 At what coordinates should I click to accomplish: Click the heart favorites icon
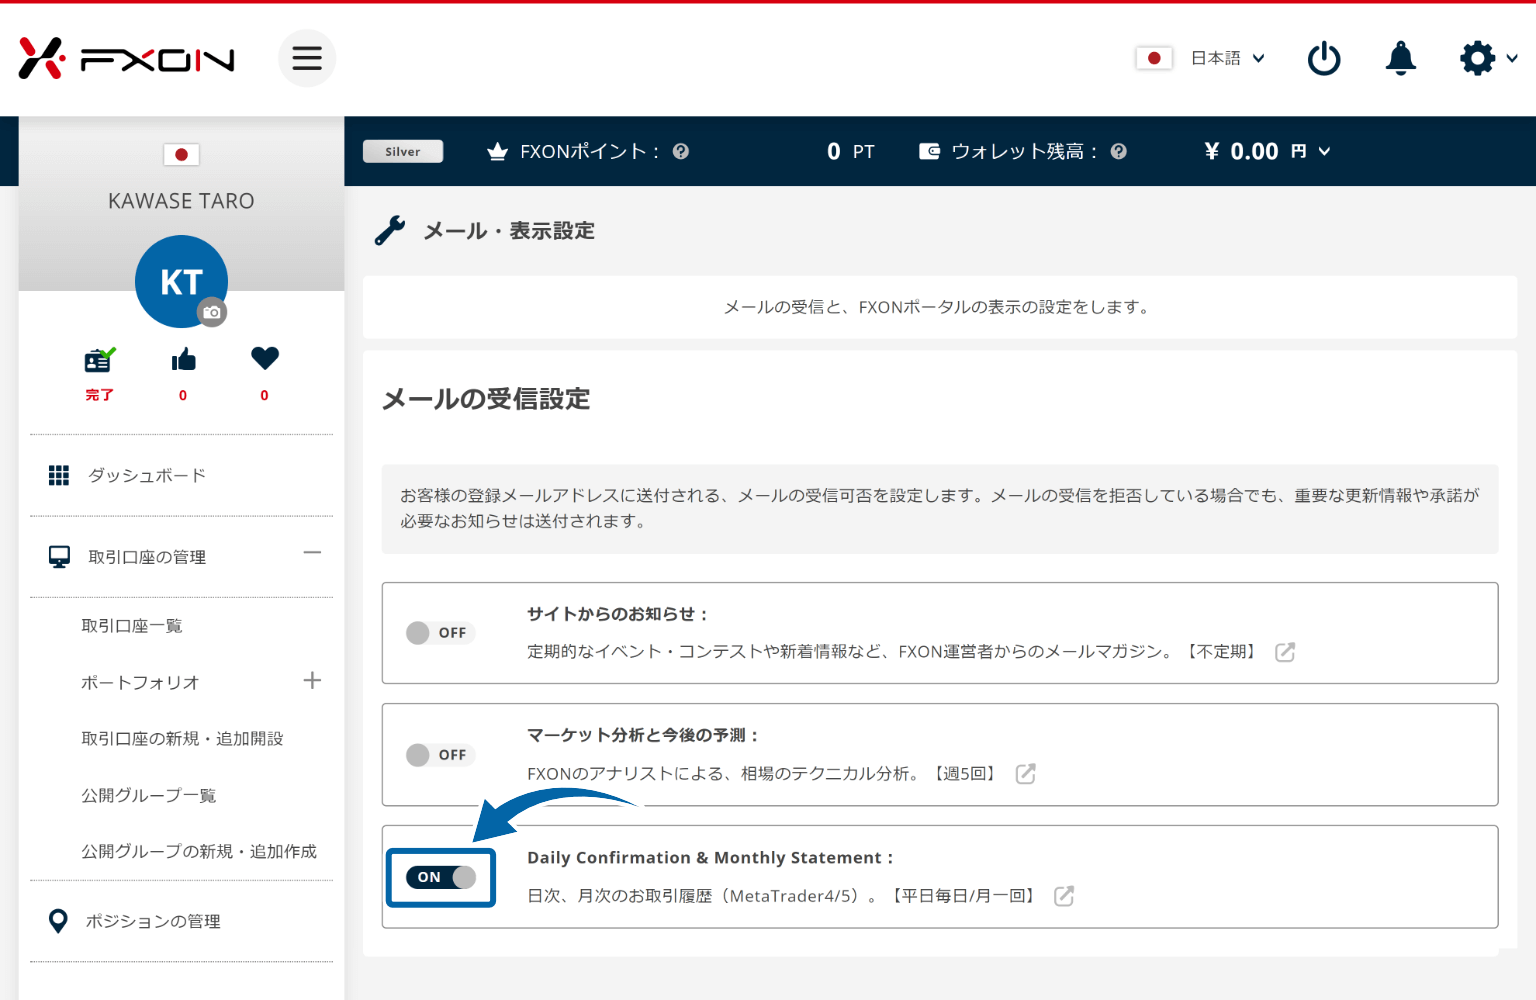(x=265, y=358)
